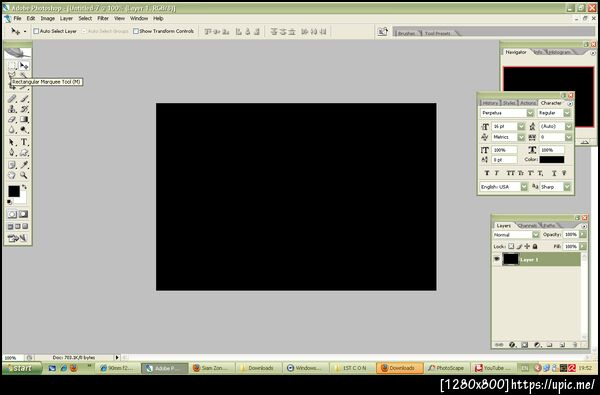Open the Metrics kerning dropdown
The image size is (600, 395).
coord(521,137)
